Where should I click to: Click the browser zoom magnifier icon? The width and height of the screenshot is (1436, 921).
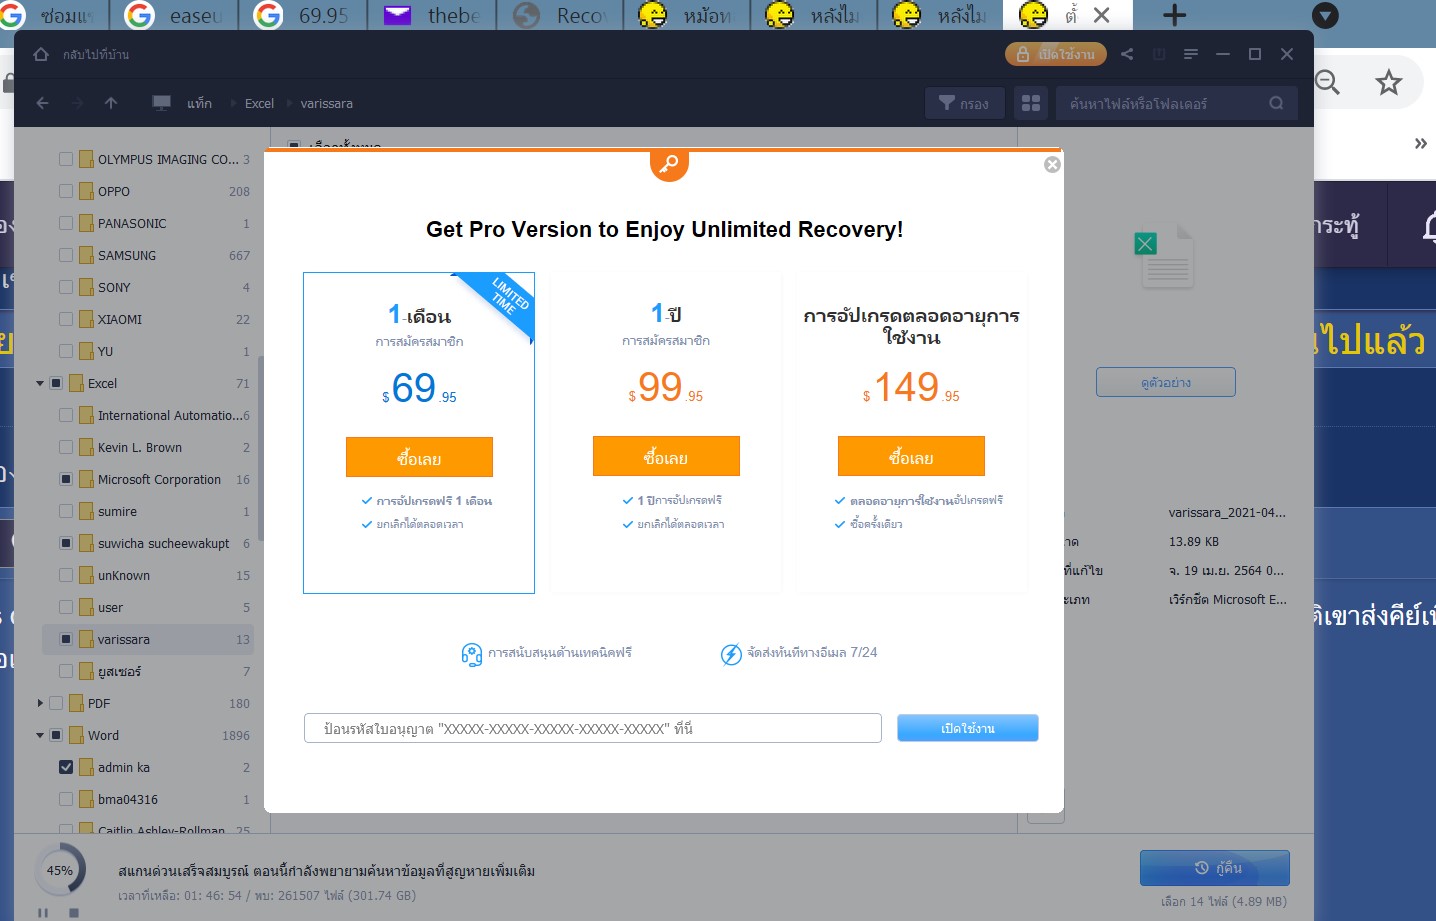[1327, 82]
